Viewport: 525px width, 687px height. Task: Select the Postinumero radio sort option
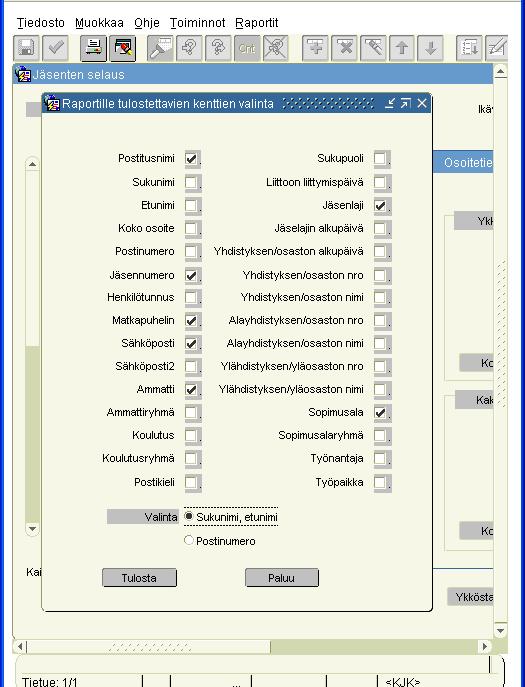click(x=189, y=541)
